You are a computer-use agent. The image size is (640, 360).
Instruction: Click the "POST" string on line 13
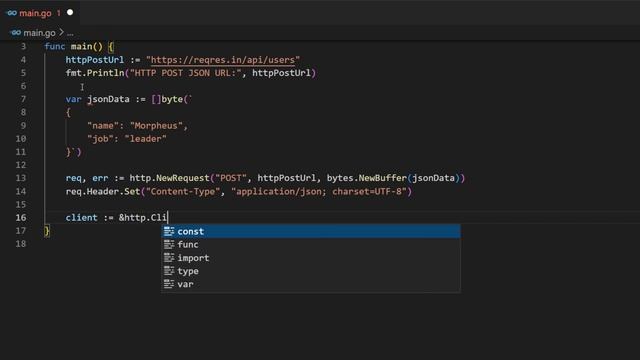231,178
